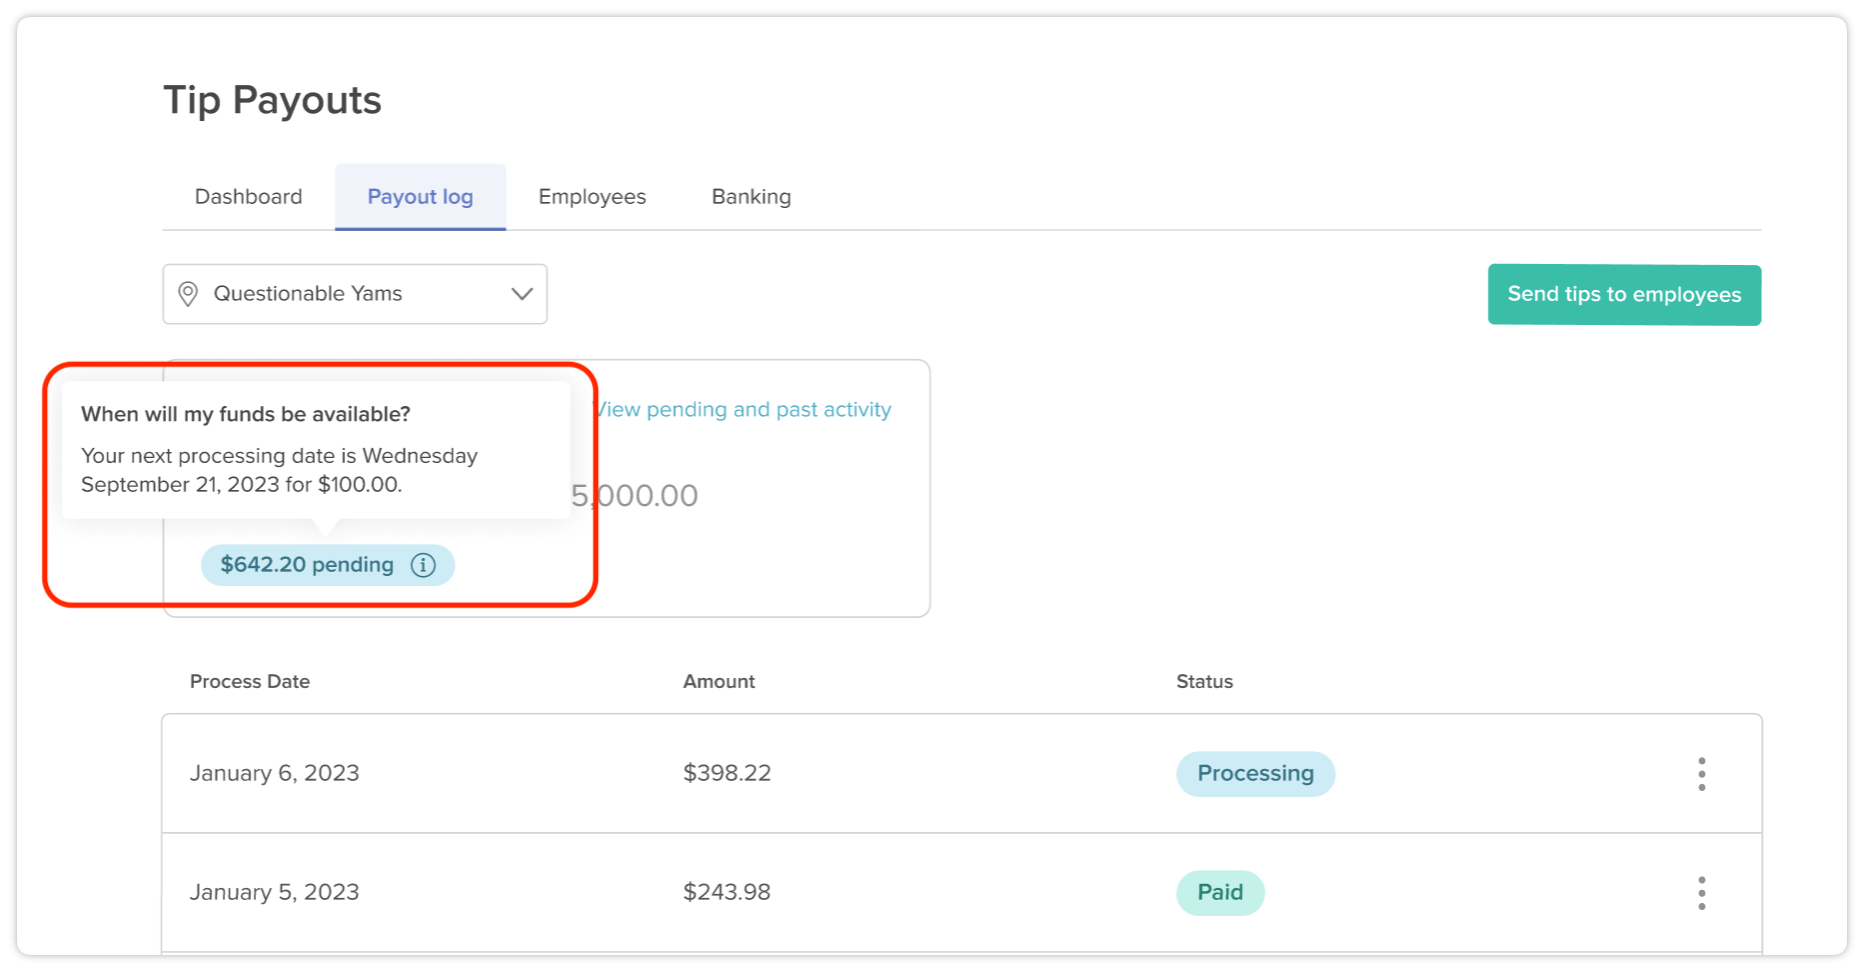Viewport: 1864px width, 972px height.
Task: Click the Processing status badge
Action: coord(1255,773)
